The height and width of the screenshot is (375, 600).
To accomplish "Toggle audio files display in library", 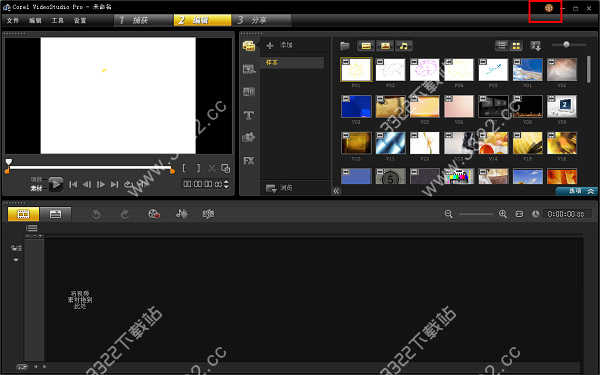I will (404, 46).
